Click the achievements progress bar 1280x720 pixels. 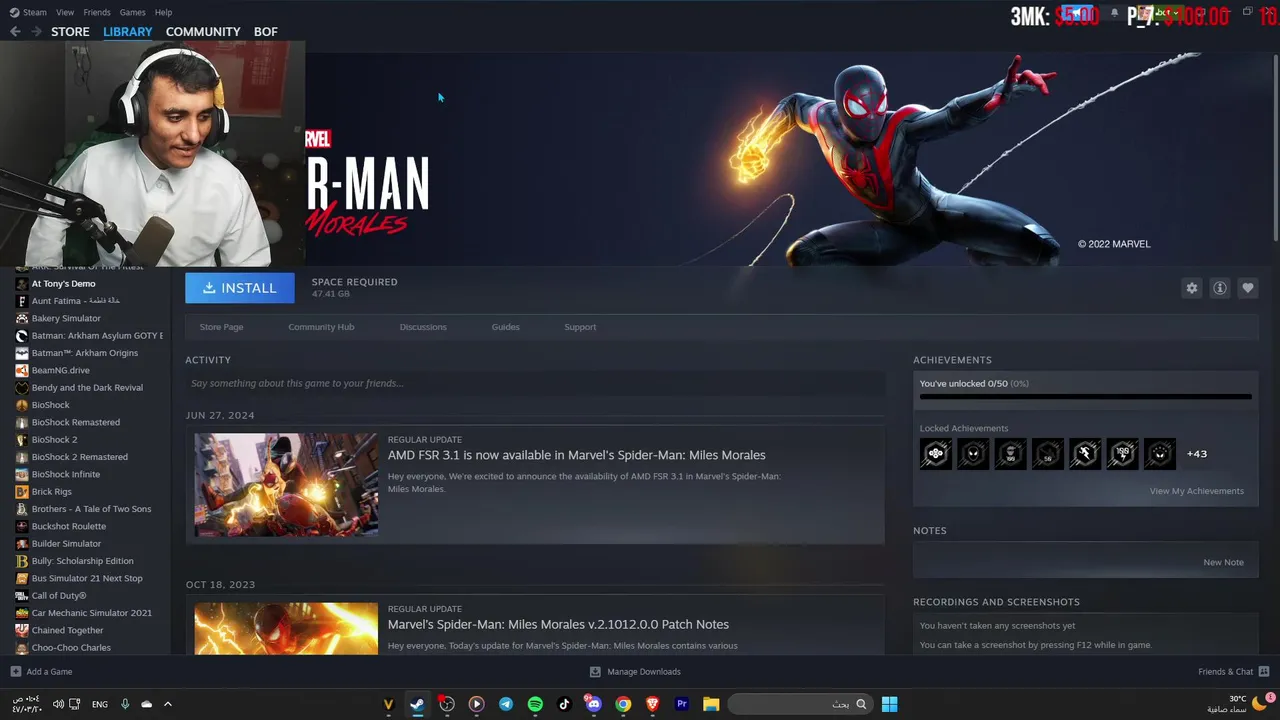[1085, 397]
